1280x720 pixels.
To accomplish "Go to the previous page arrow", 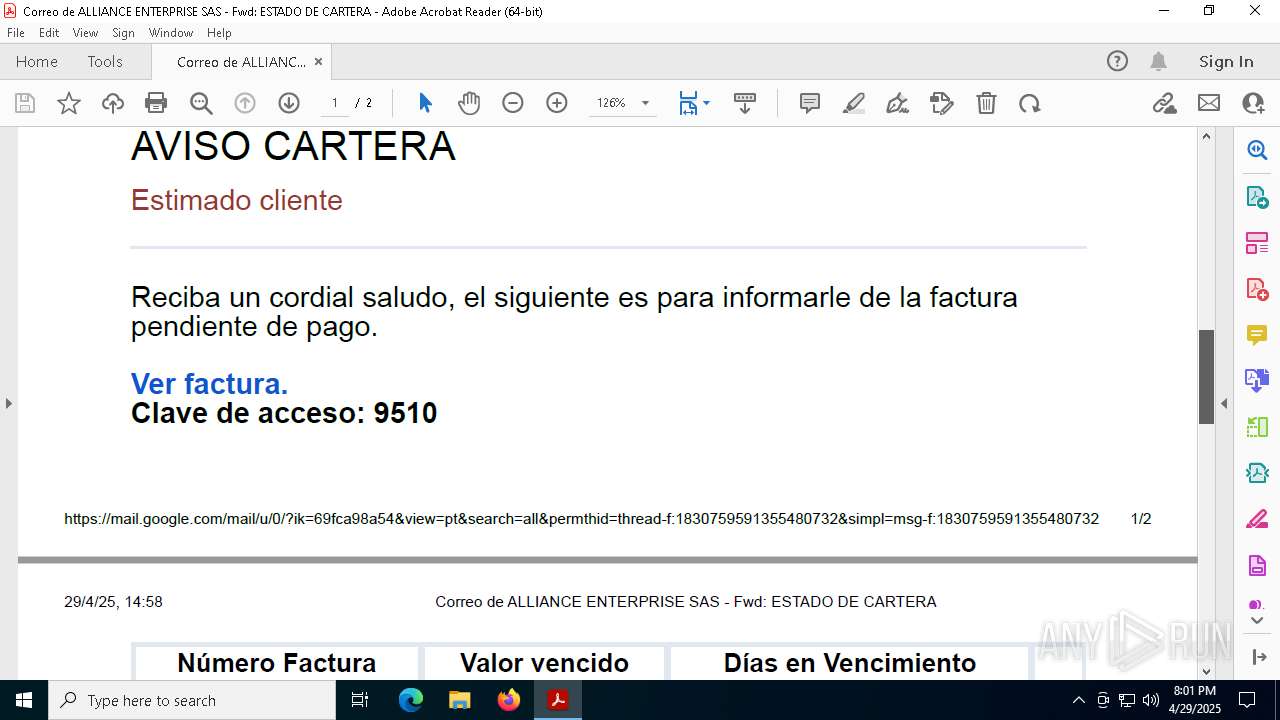I will tap(245, 103).
